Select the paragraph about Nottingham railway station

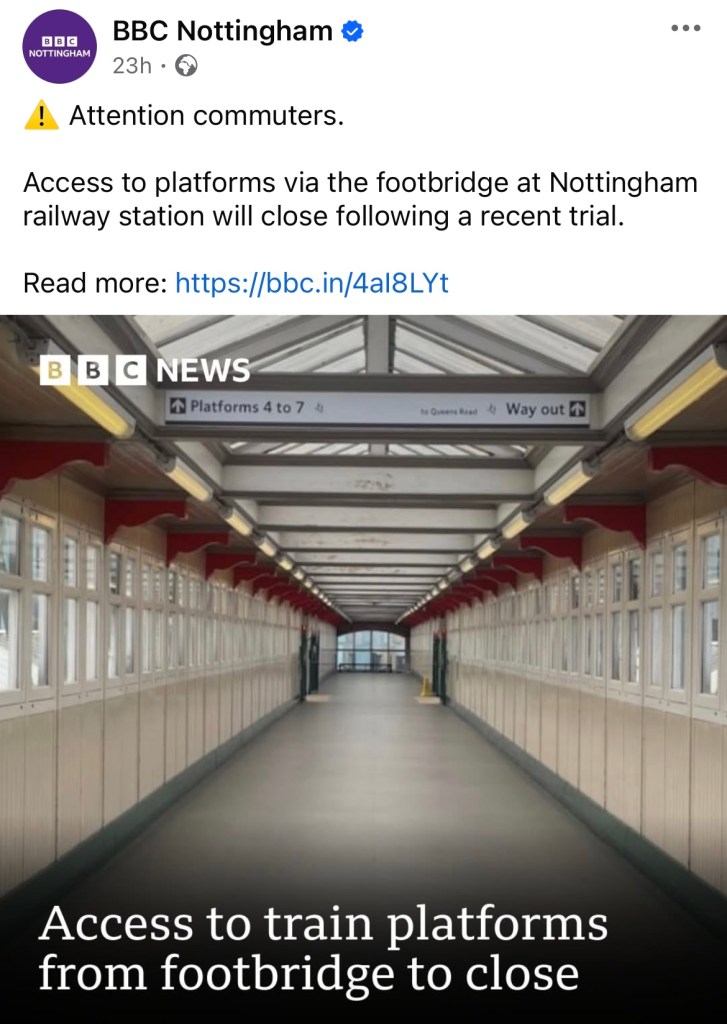(361, 199)
